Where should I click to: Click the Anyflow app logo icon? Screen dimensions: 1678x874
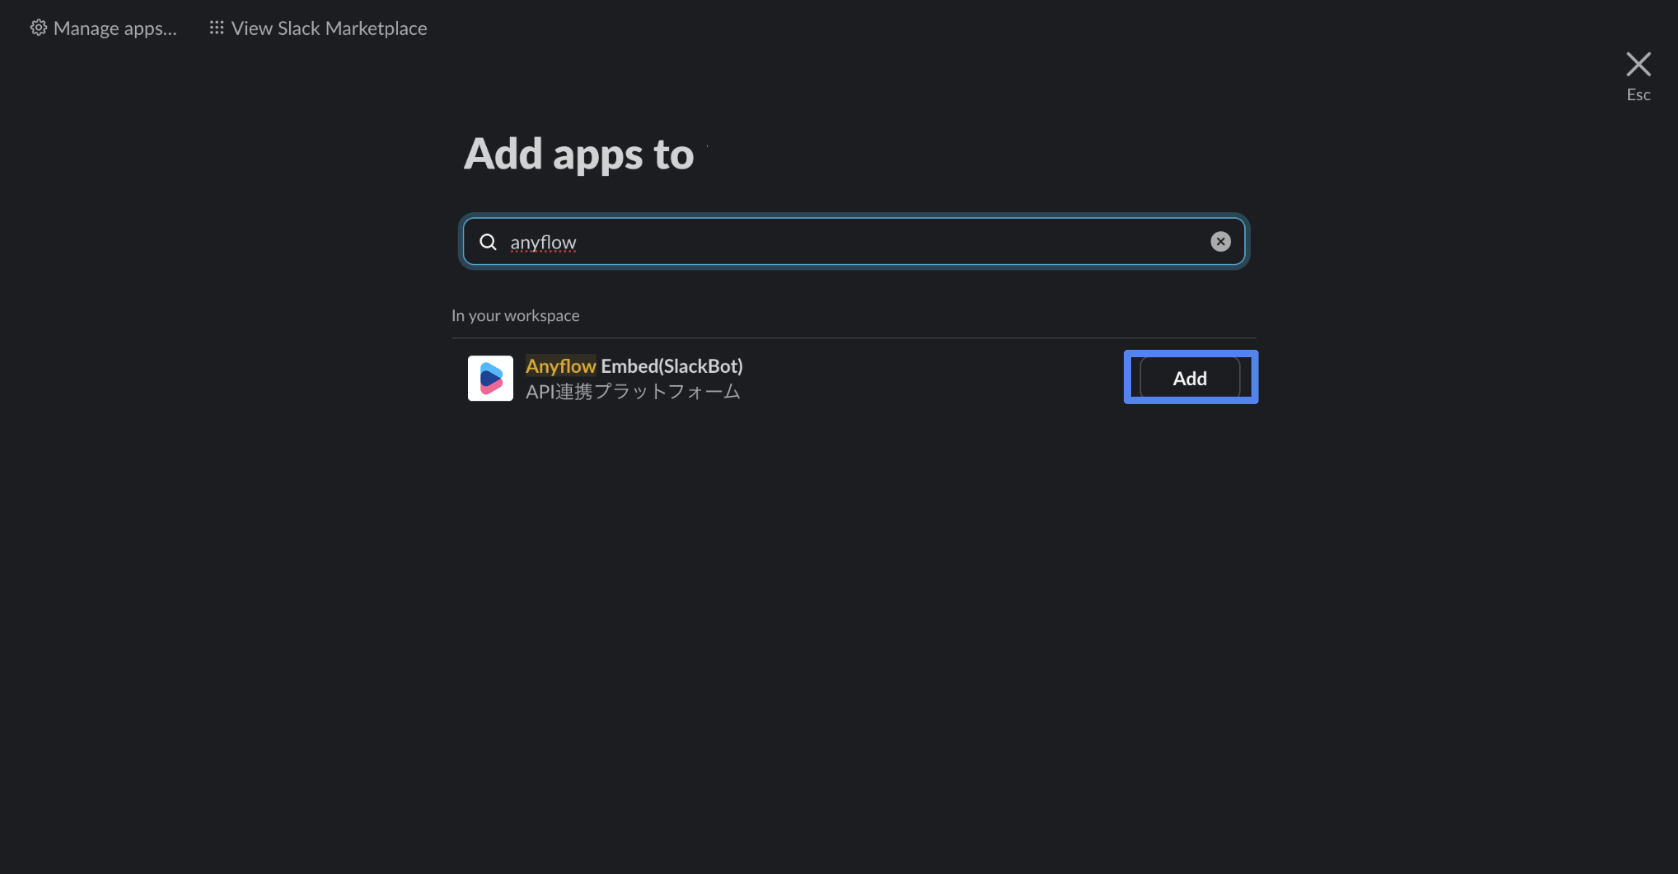(x=490, y=378)
